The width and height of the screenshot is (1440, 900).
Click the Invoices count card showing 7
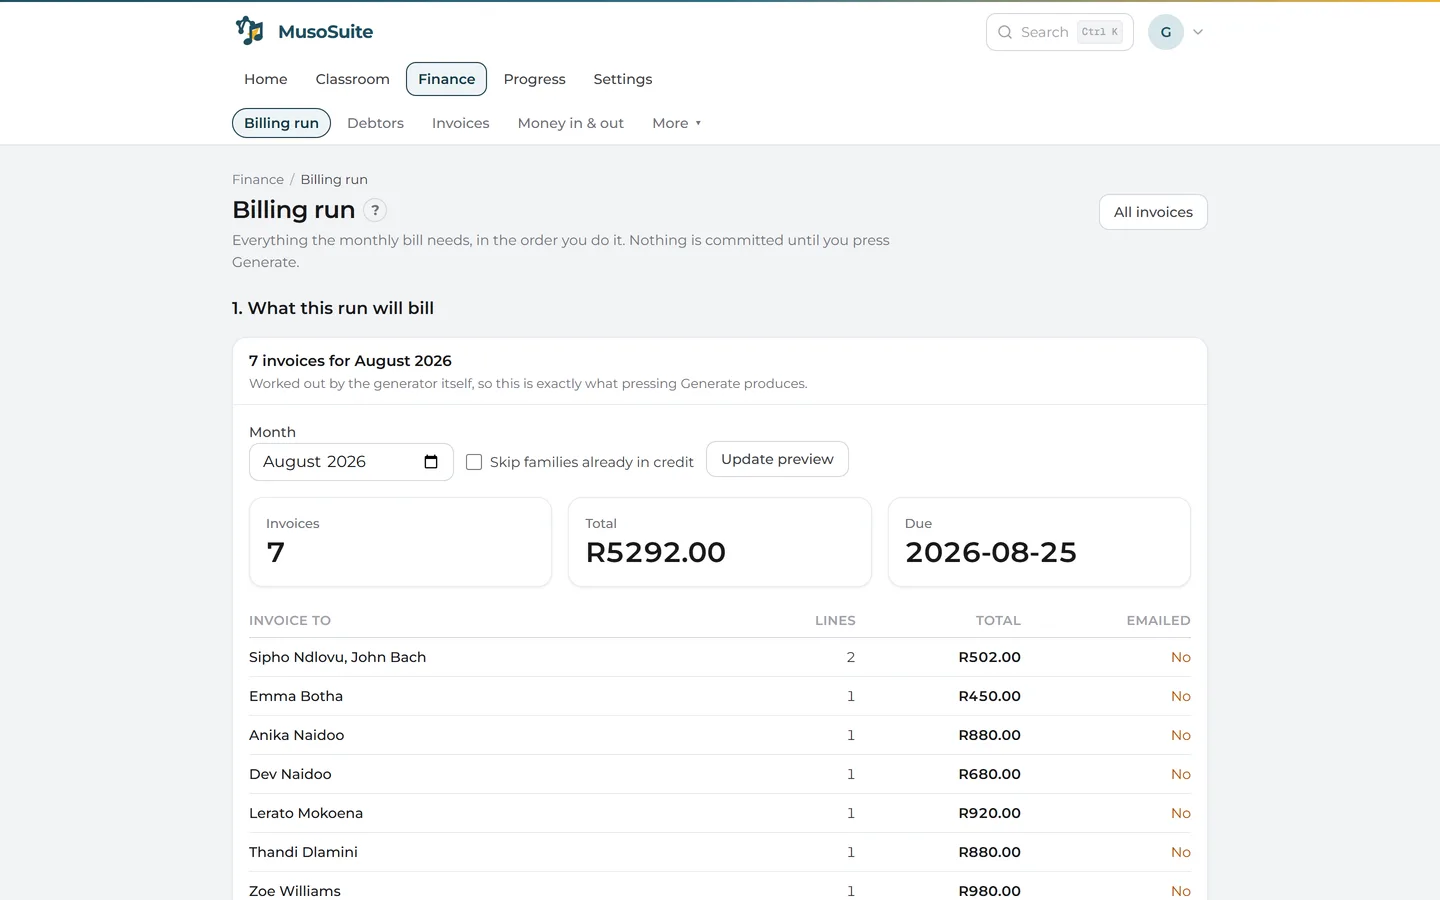400,542
